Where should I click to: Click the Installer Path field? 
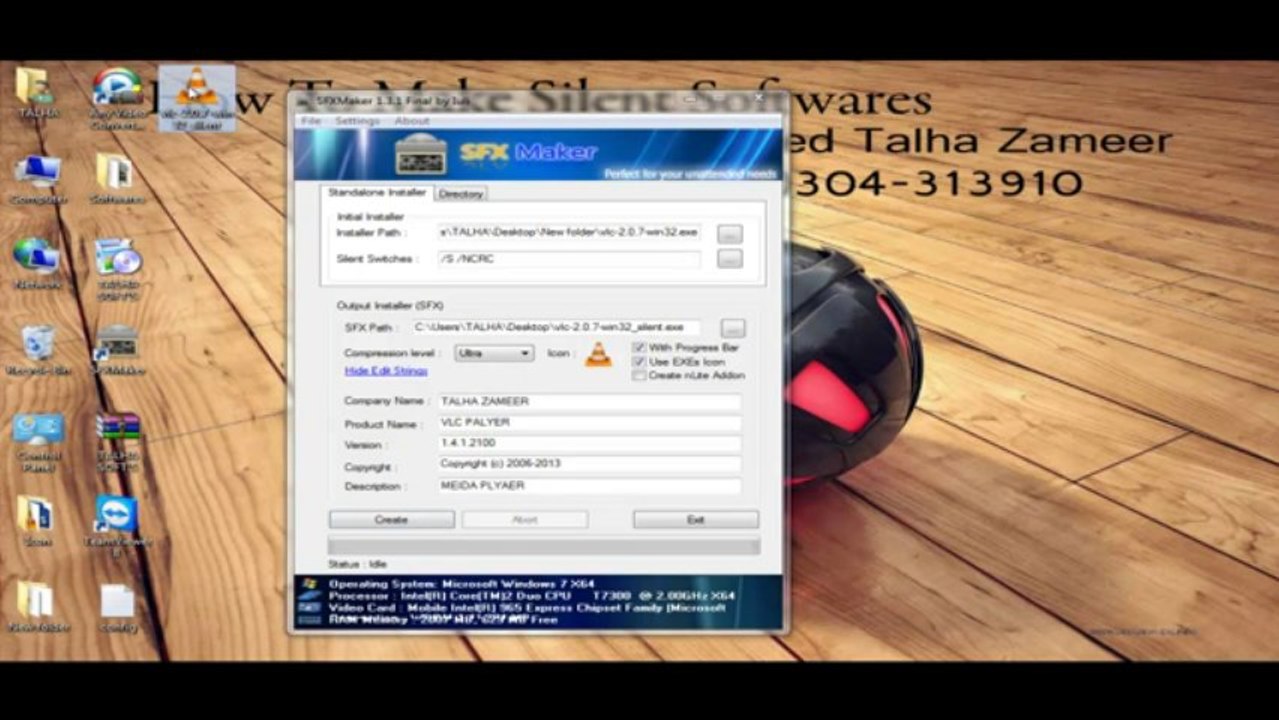[569, 232]
